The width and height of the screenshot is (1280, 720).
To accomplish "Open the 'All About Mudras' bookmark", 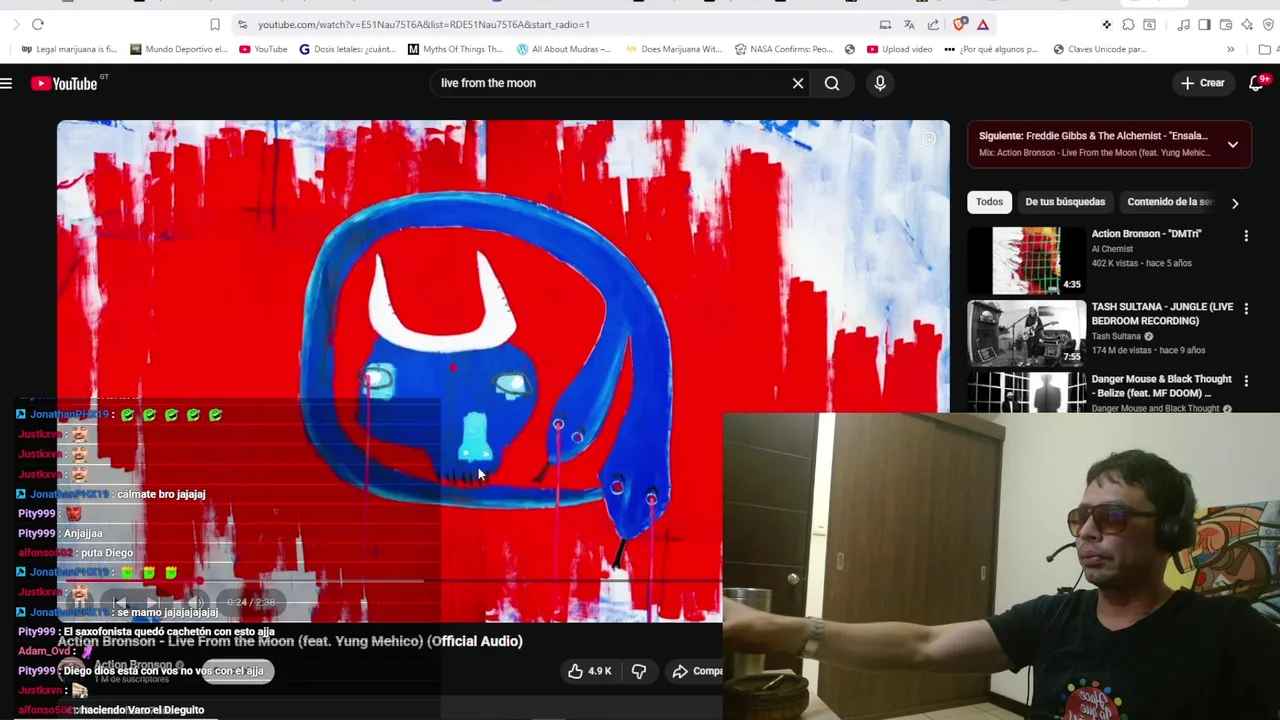I will pos(564,49).
